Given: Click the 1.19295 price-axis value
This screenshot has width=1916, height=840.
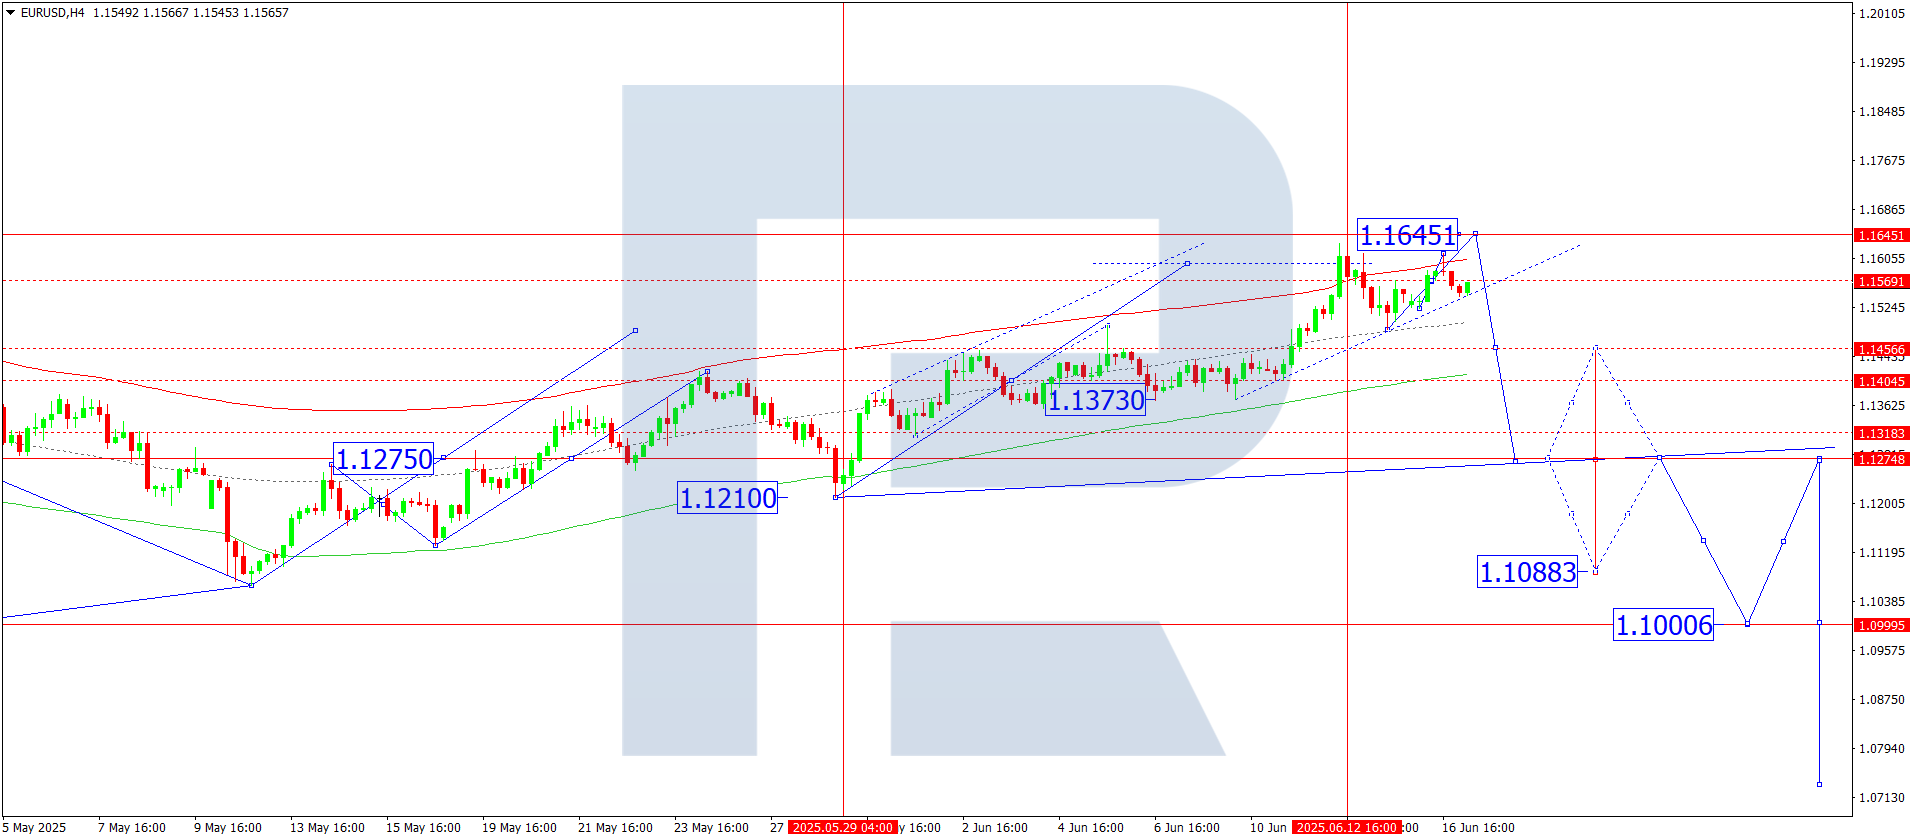Looking at the screenshot, I should (x=1881, y=62).
